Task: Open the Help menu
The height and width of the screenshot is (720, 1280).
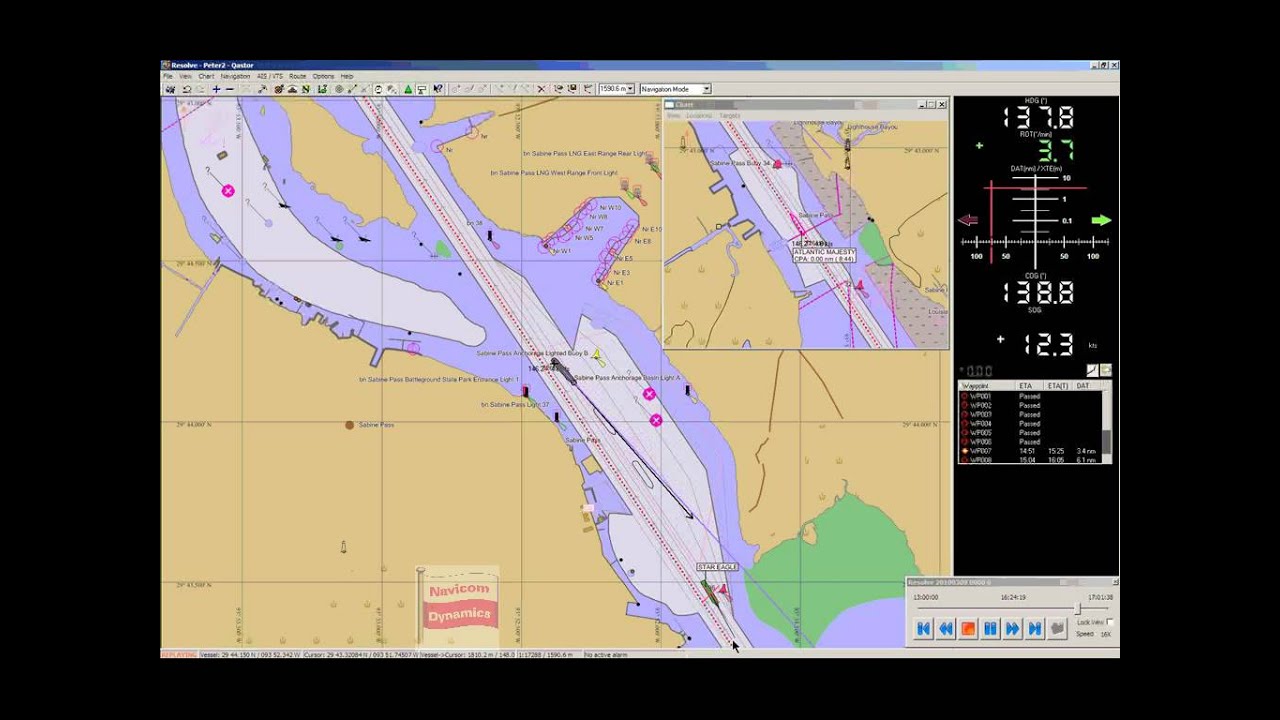Action: coord(347,76)
